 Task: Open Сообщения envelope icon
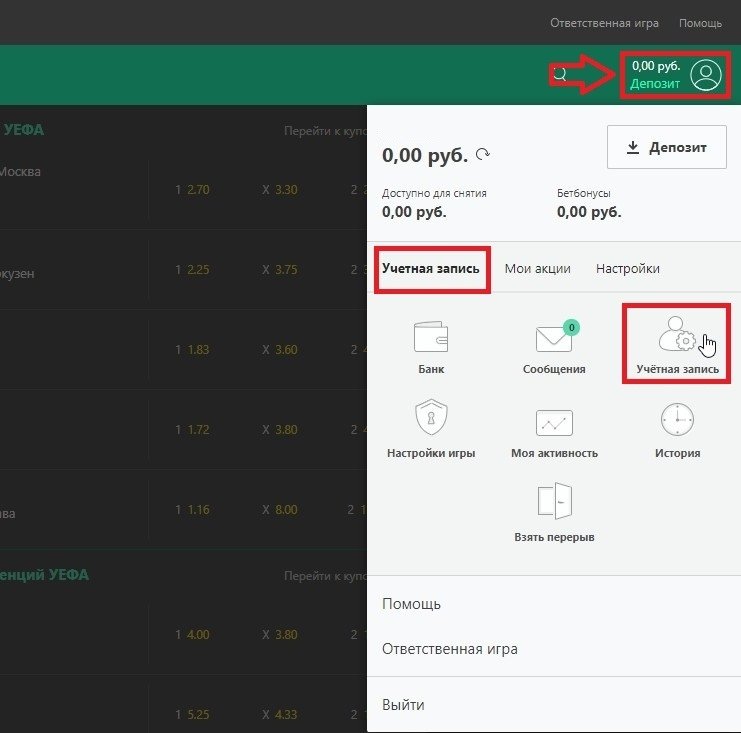coord(554,339)
